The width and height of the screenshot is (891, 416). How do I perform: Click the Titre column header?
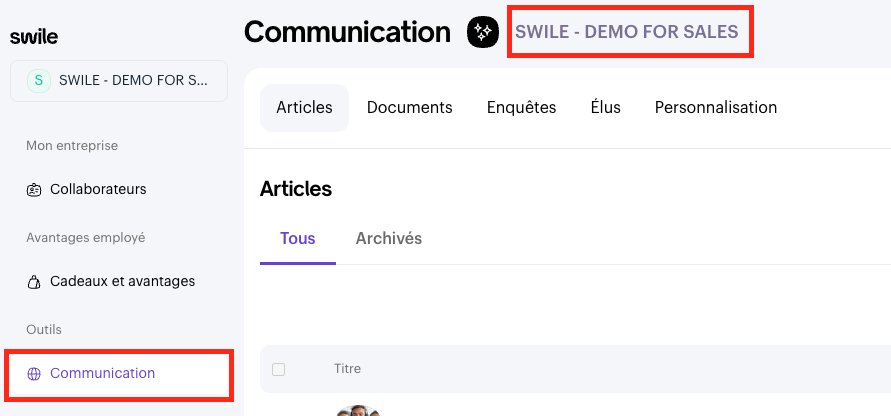[347, 369]
